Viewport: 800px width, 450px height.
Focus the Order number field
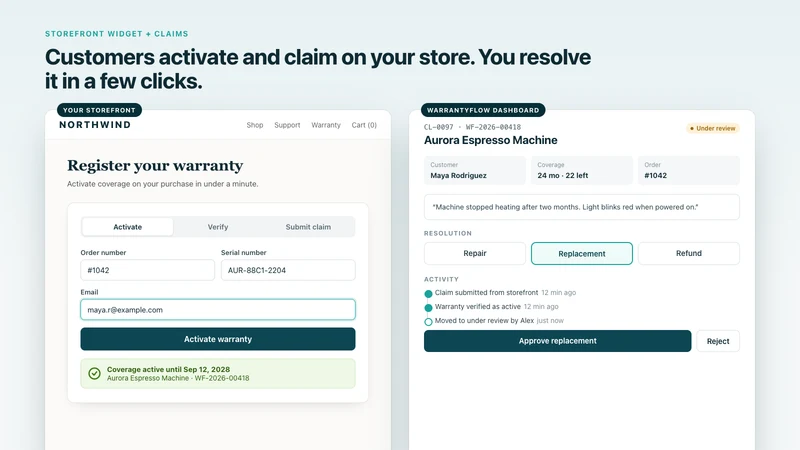147,270
